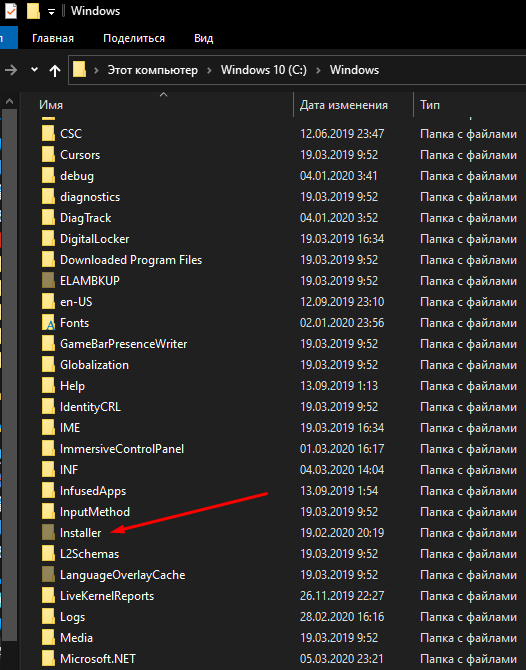Click the LanguageOverlayCache folder icon
Viewport: 526px width, 670px height.
pos(48,575)
